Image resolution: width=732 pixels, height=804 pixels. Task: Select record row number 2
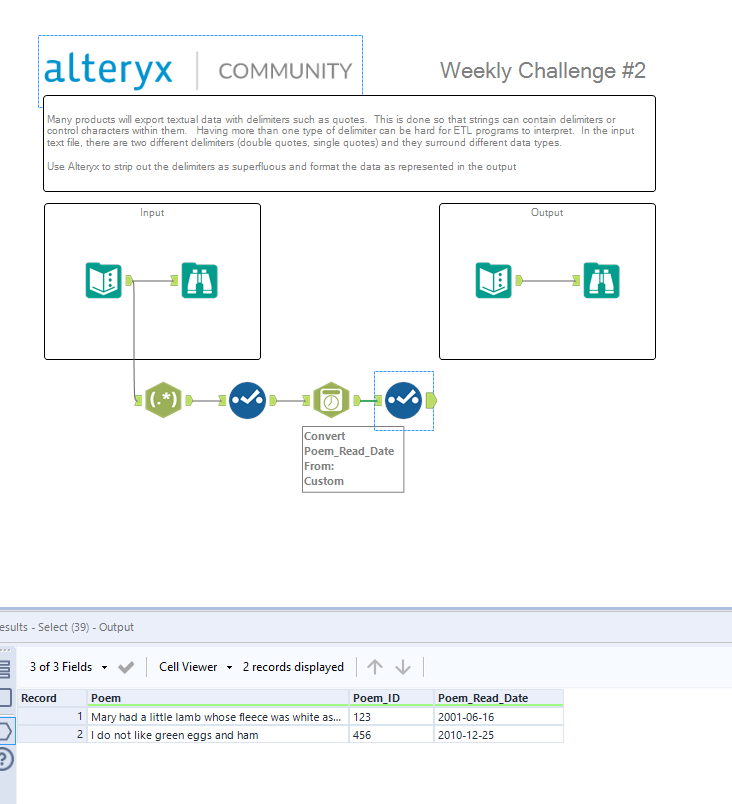(x=52, y=735)
